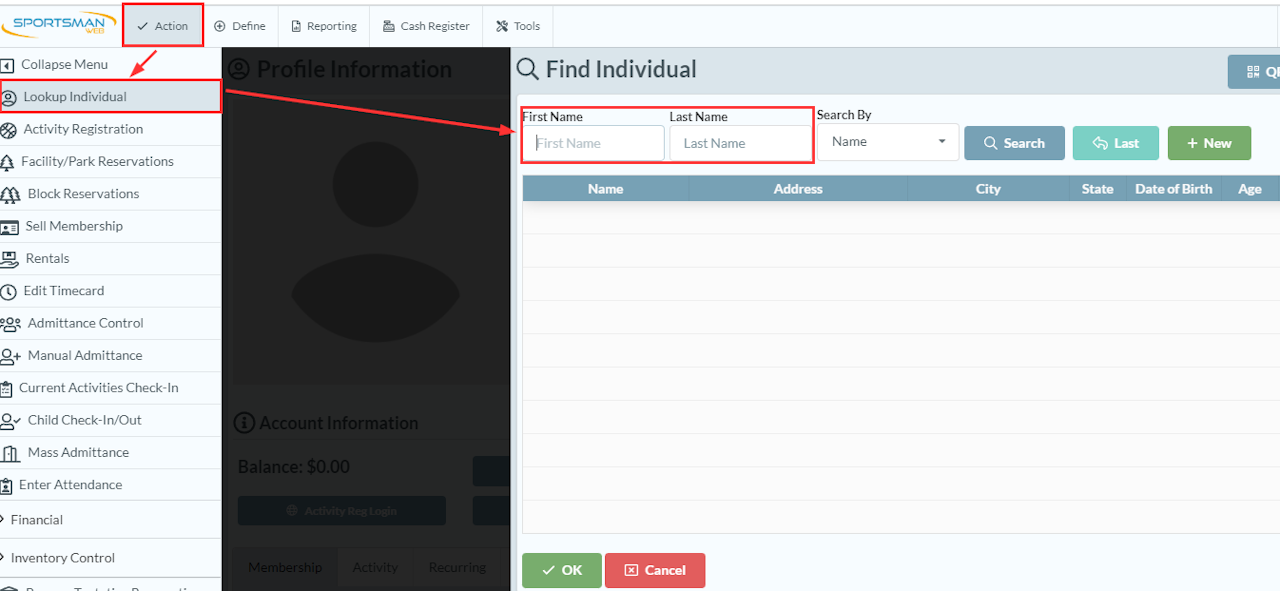
Task: Click the Sell Membership card icon
Action: pos(9,227)
